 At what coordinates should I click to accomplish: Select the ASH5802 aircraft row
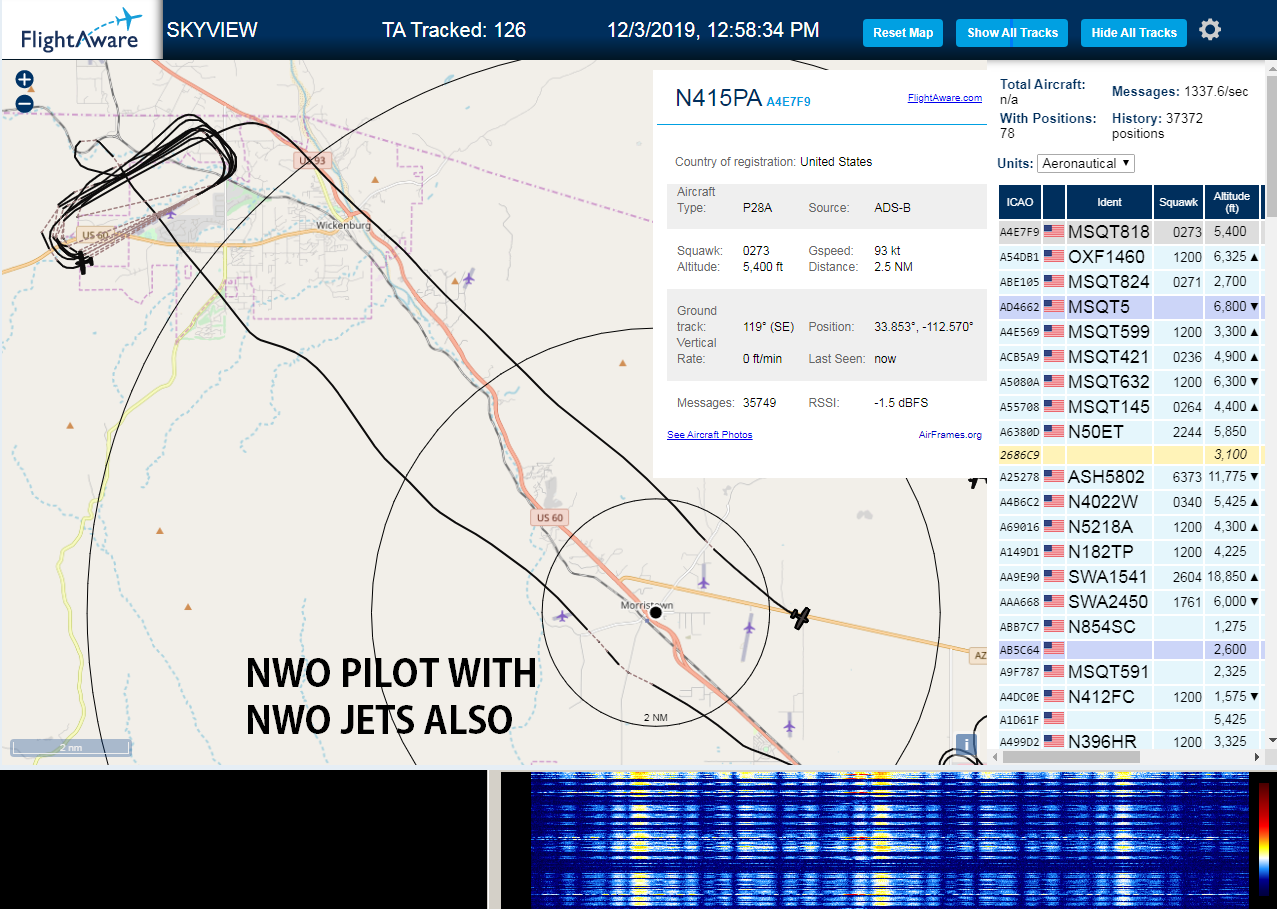[1130, 476]
